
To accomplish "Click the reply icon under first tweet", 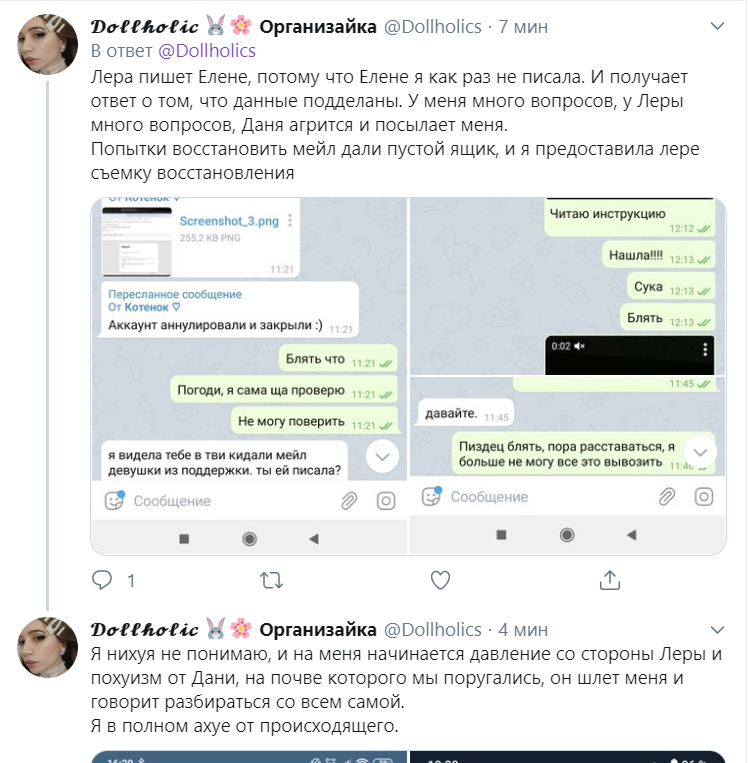I will (102, 580).
